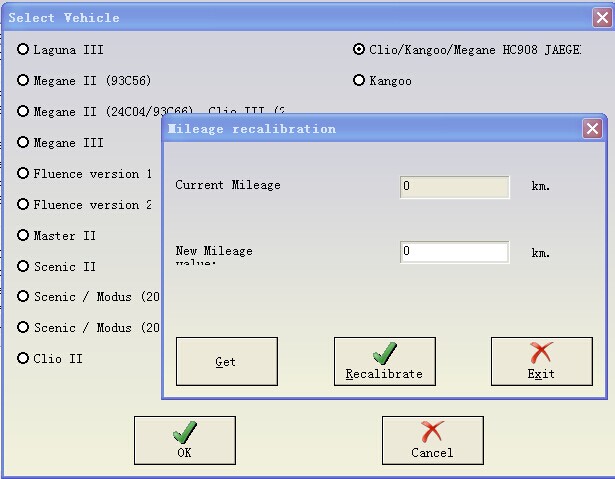Choose Fluence version 2 option
The image size is (615, 479).
24,204
